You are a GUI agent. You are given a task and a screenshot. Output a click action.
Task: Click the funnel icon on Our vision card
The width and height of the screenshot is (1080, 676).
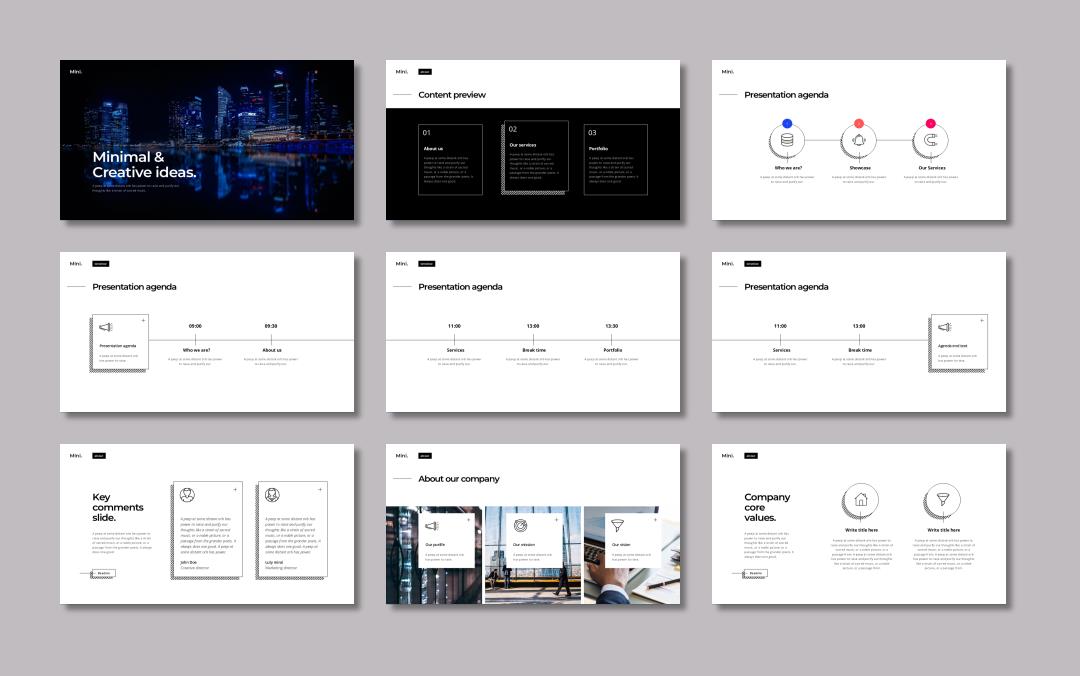click(x=617, y=525)
